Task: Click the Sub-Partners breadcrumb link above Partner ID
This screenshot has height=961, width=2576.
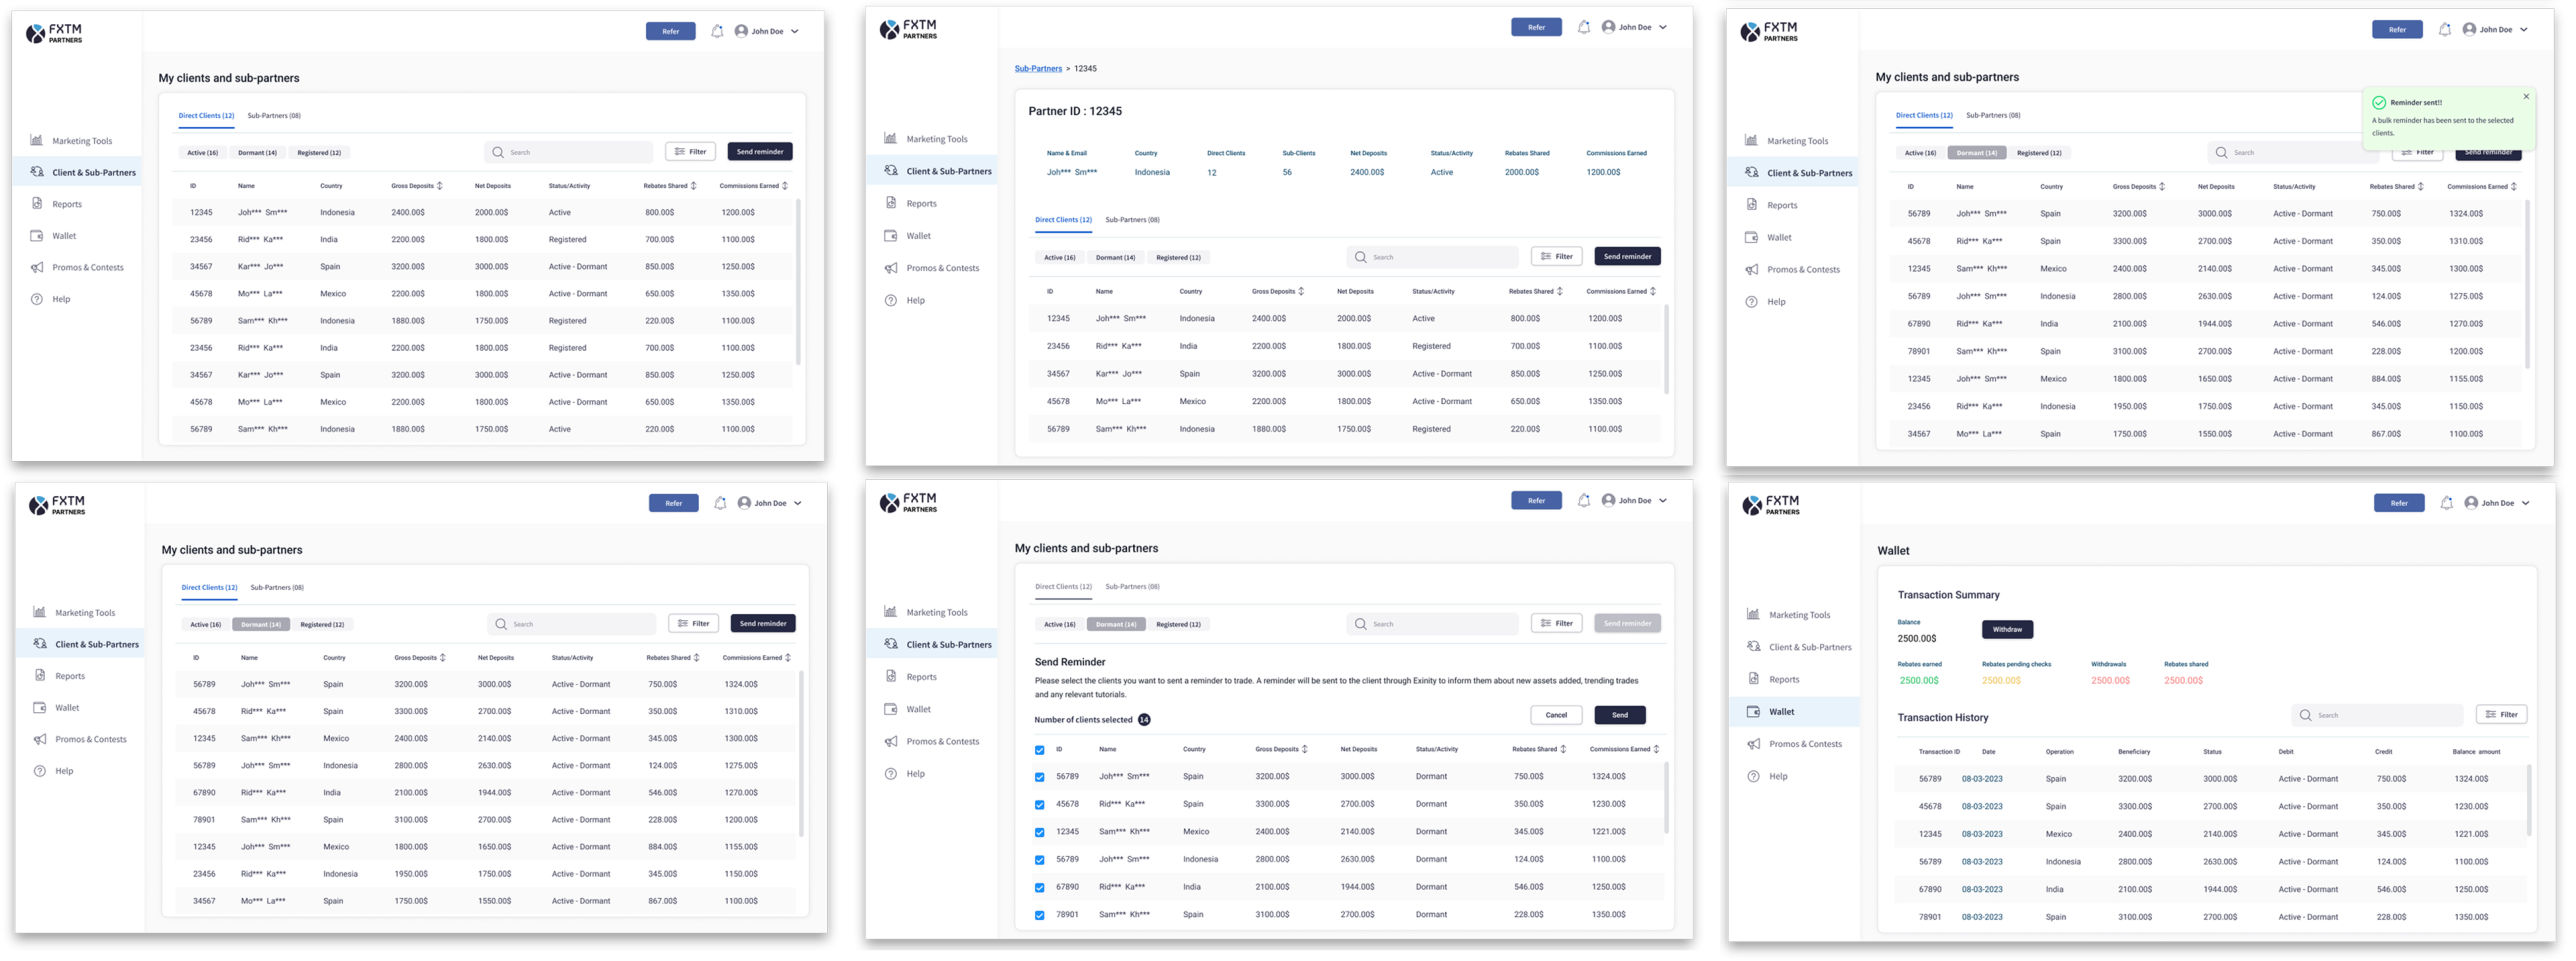Action: (x=1038, y=68)
